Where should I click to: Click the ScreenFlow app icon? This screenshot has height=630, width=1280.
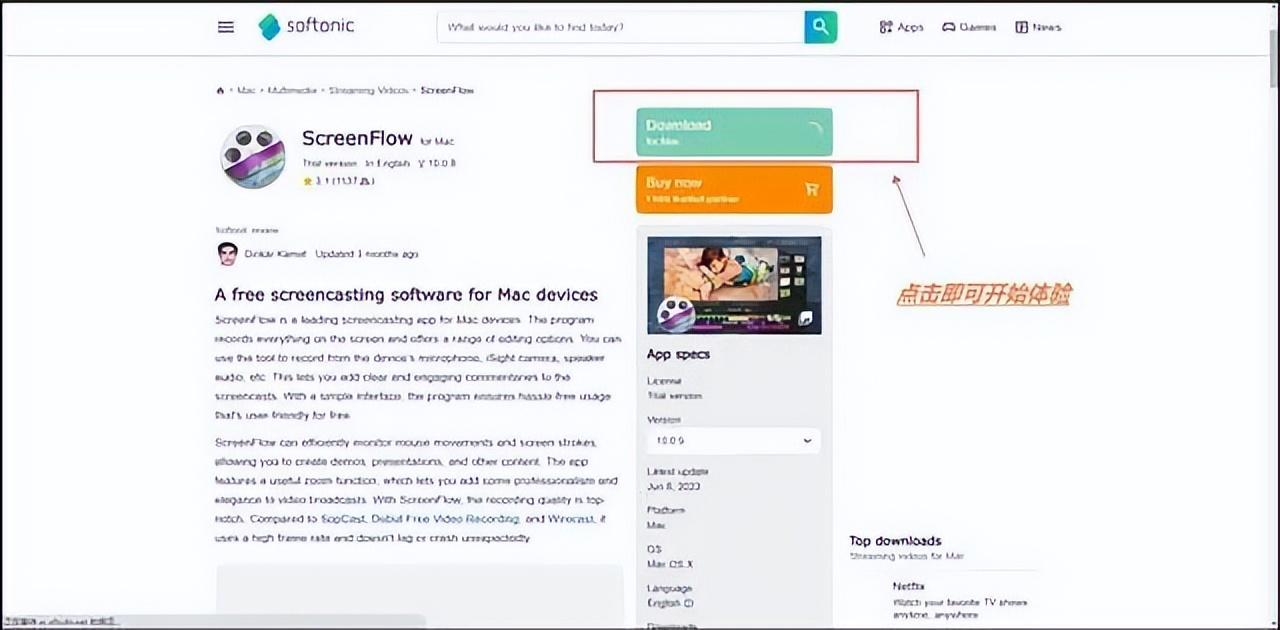pos(253,157)
